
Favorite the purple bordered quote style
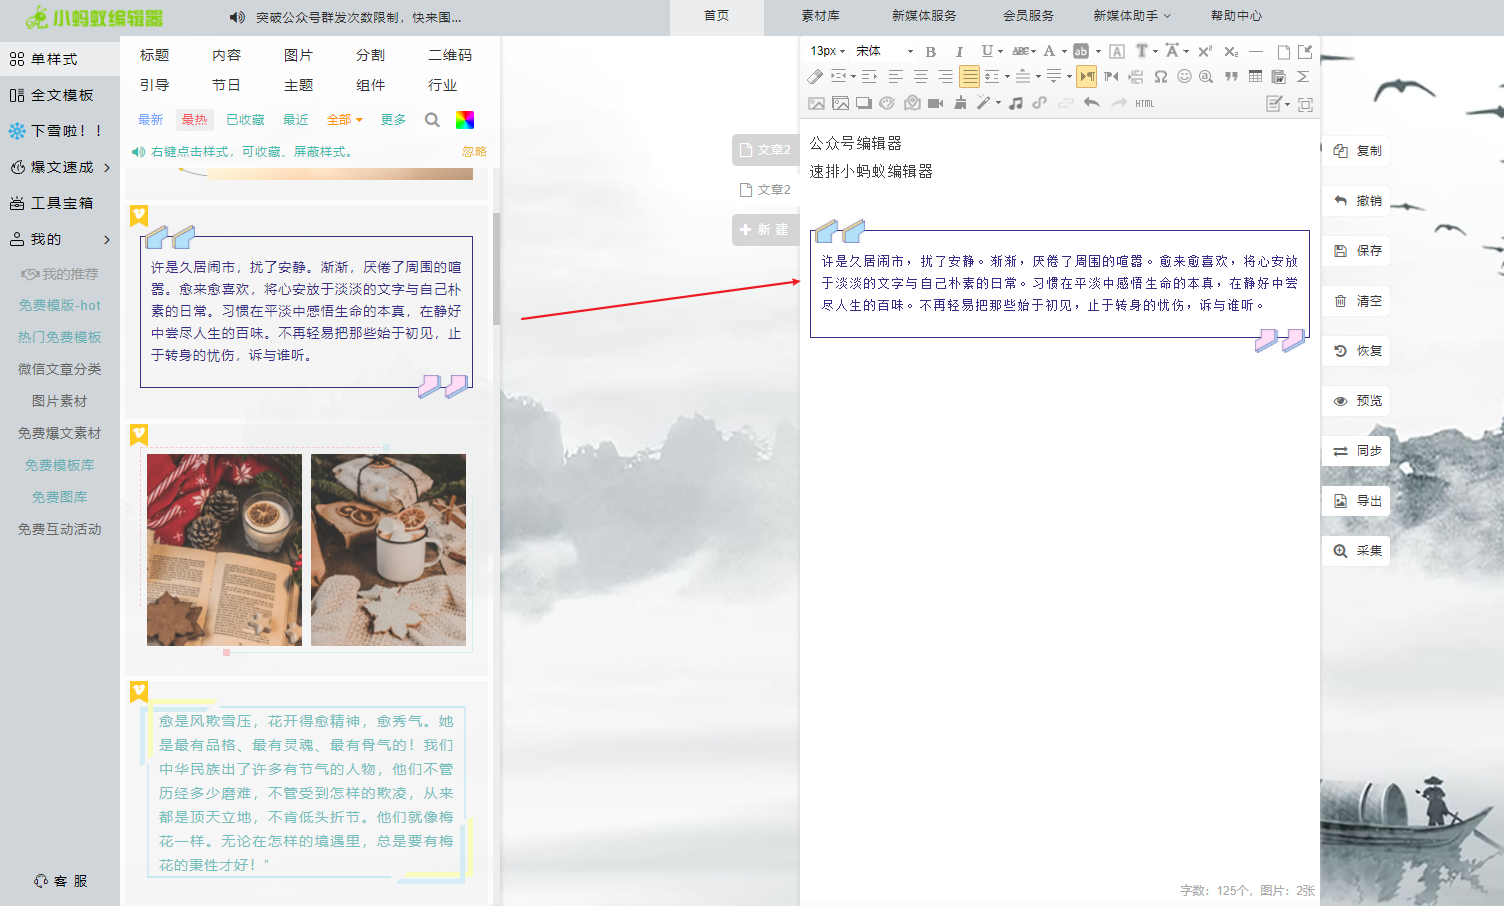139,215
